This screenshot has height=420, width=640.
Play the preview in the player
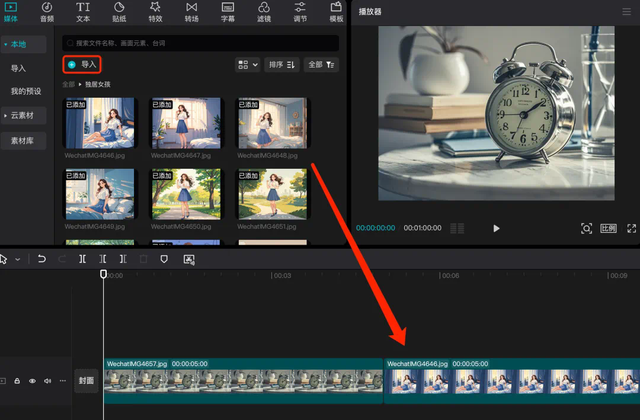[496, 228]
